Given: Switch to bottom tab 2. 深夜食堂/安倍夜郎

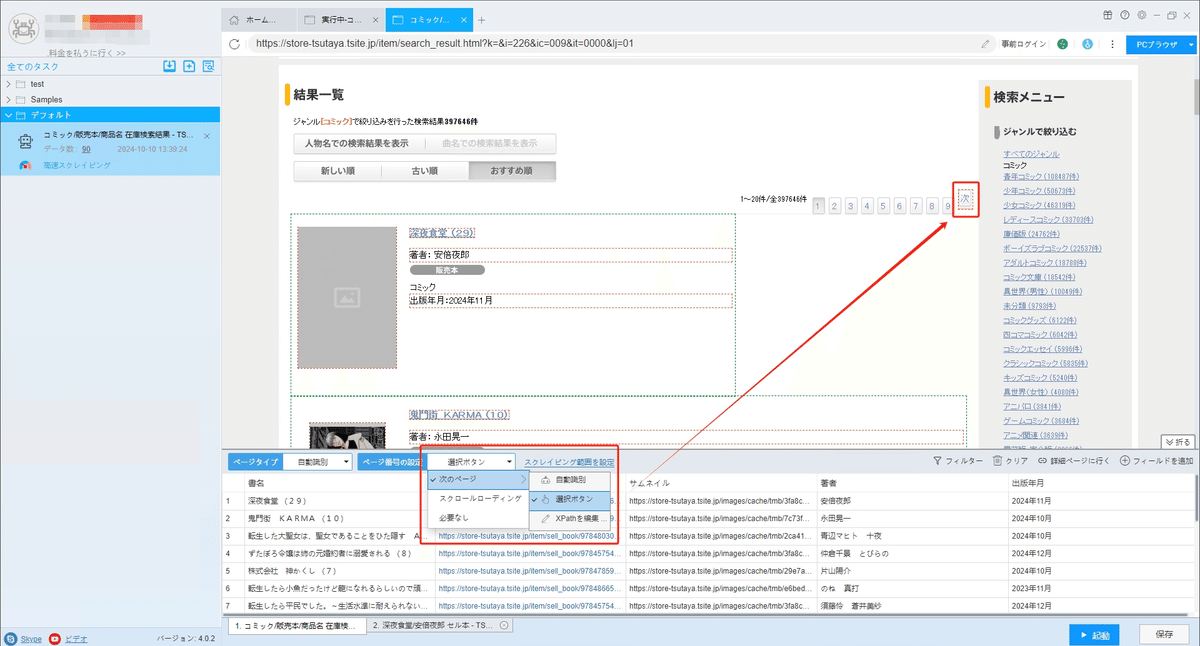Looking at the screenshot, I should coord(440,625).
